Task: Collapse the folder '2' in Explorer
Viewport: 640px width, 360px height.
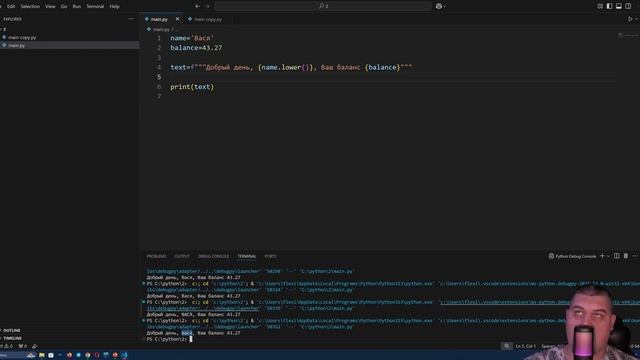Action: tap(3, 29)
